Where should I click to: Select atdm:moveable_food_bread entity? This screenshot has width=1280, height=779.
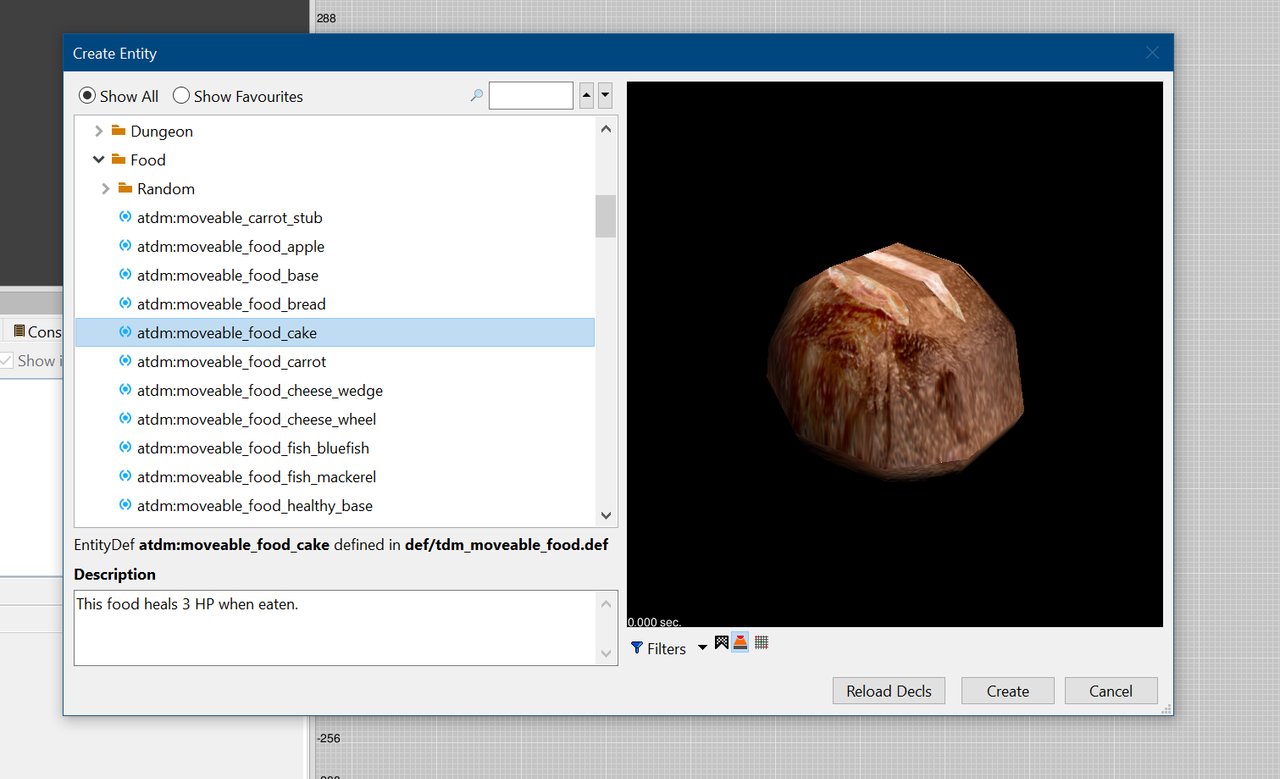pyautogui.click(x=335, y=304)
